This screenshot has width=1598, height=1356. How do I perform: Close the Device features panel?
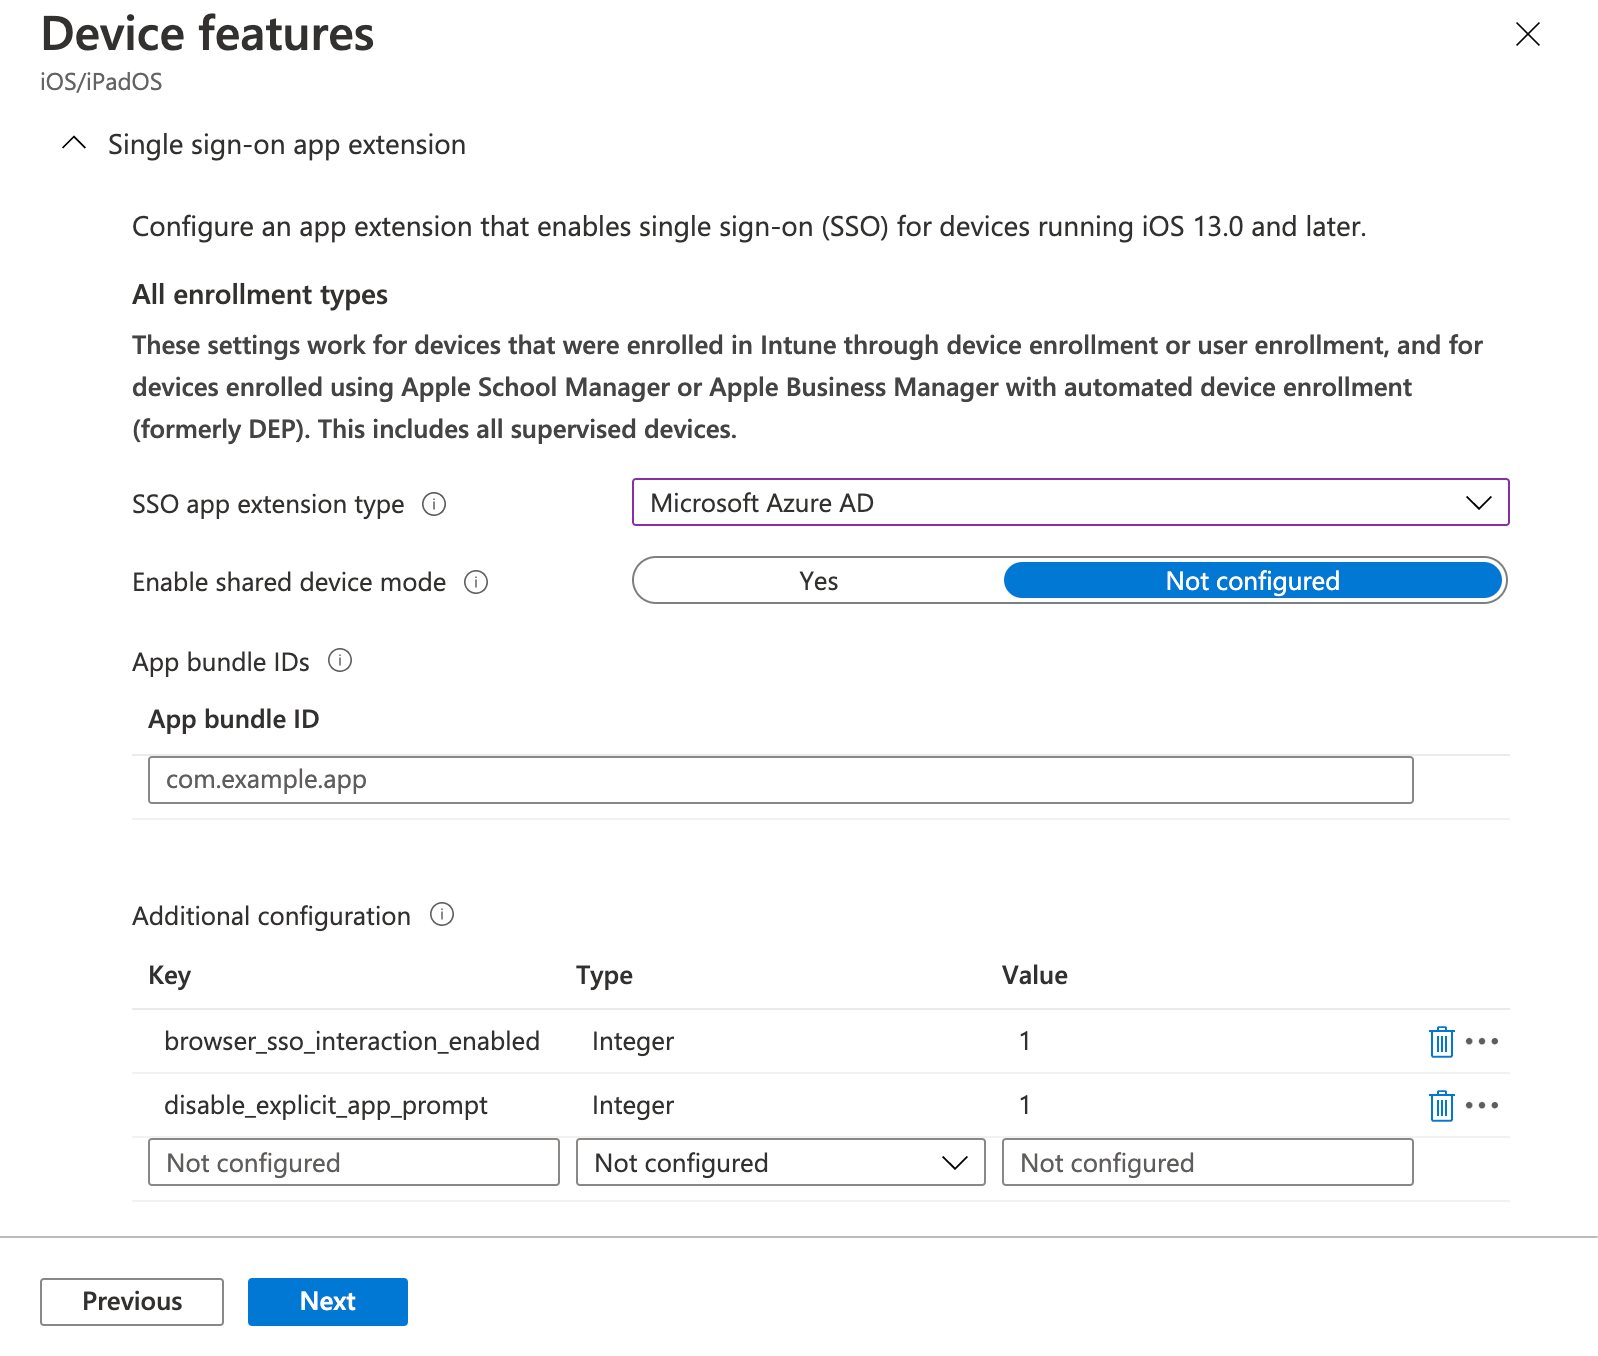click(1527, 35)
